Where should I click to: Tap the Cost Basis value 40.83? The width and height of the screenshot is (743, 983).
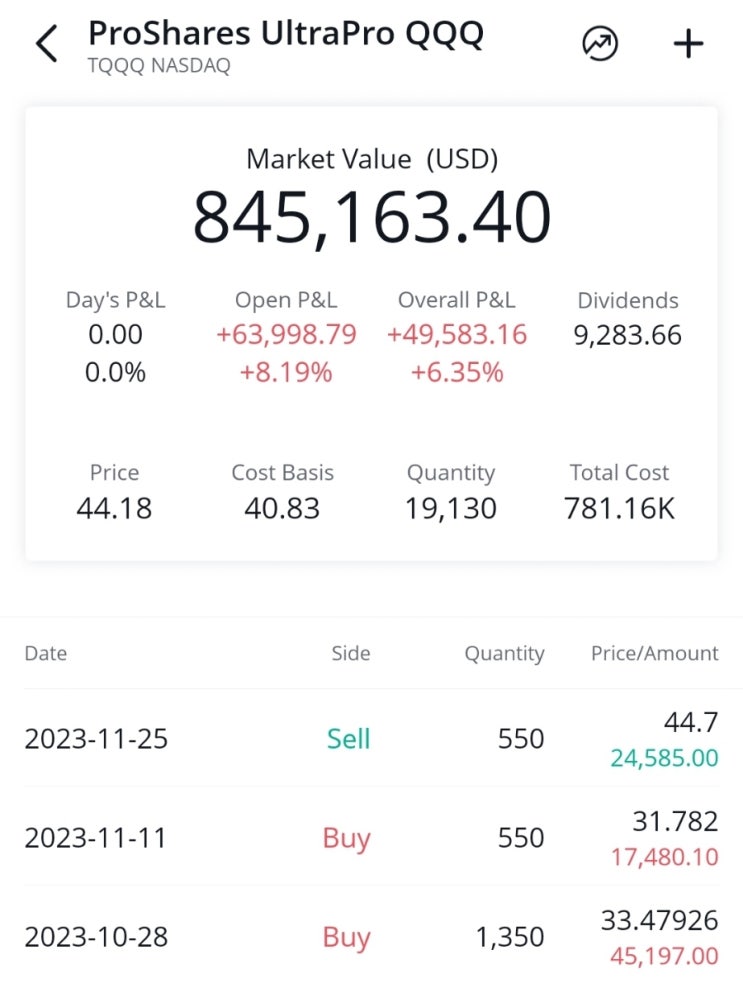[x=282, y=508]
